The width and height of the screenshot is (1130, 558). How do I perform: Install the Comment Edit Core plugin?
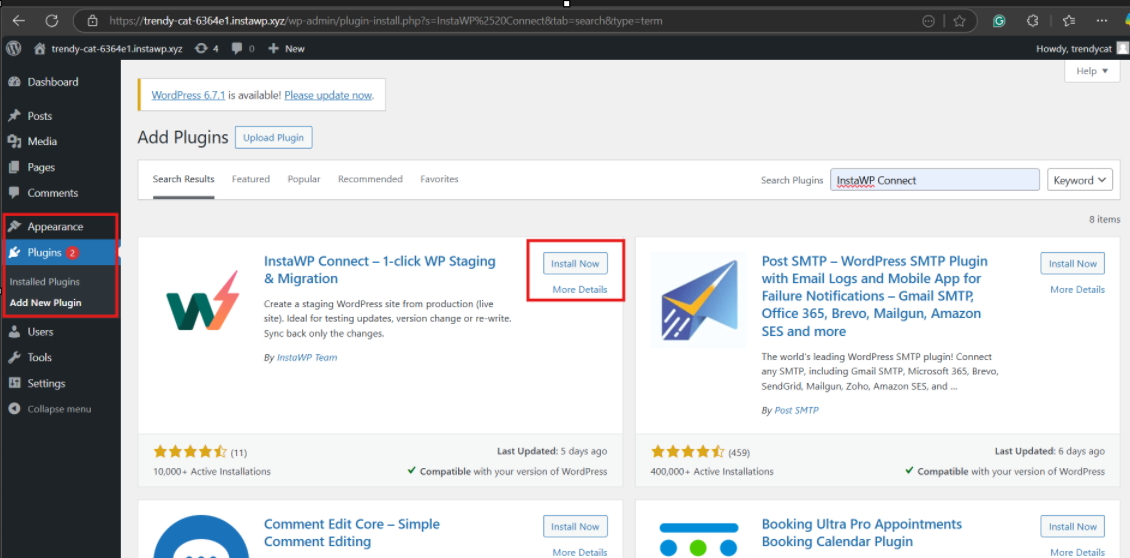pyautogui.click(x=575, y=527)
